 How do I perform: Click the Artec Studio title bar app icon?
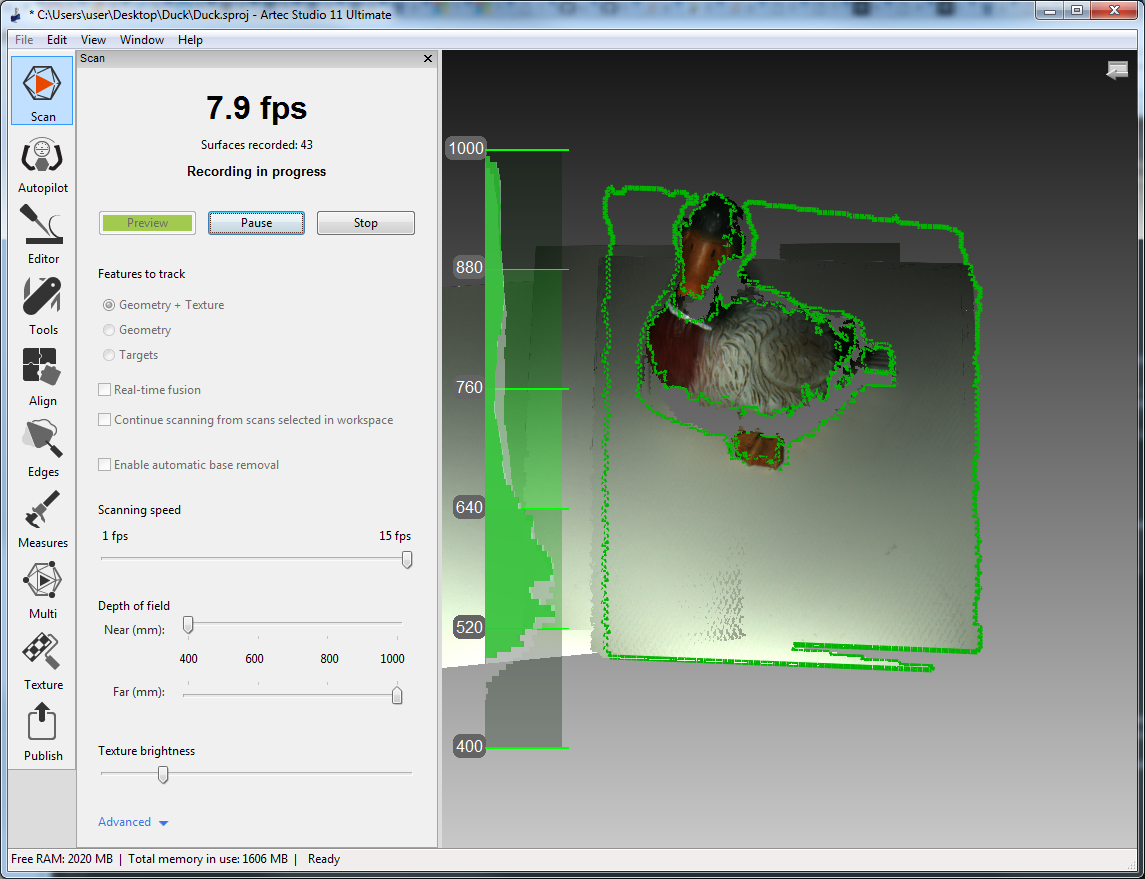pos(16,14)
